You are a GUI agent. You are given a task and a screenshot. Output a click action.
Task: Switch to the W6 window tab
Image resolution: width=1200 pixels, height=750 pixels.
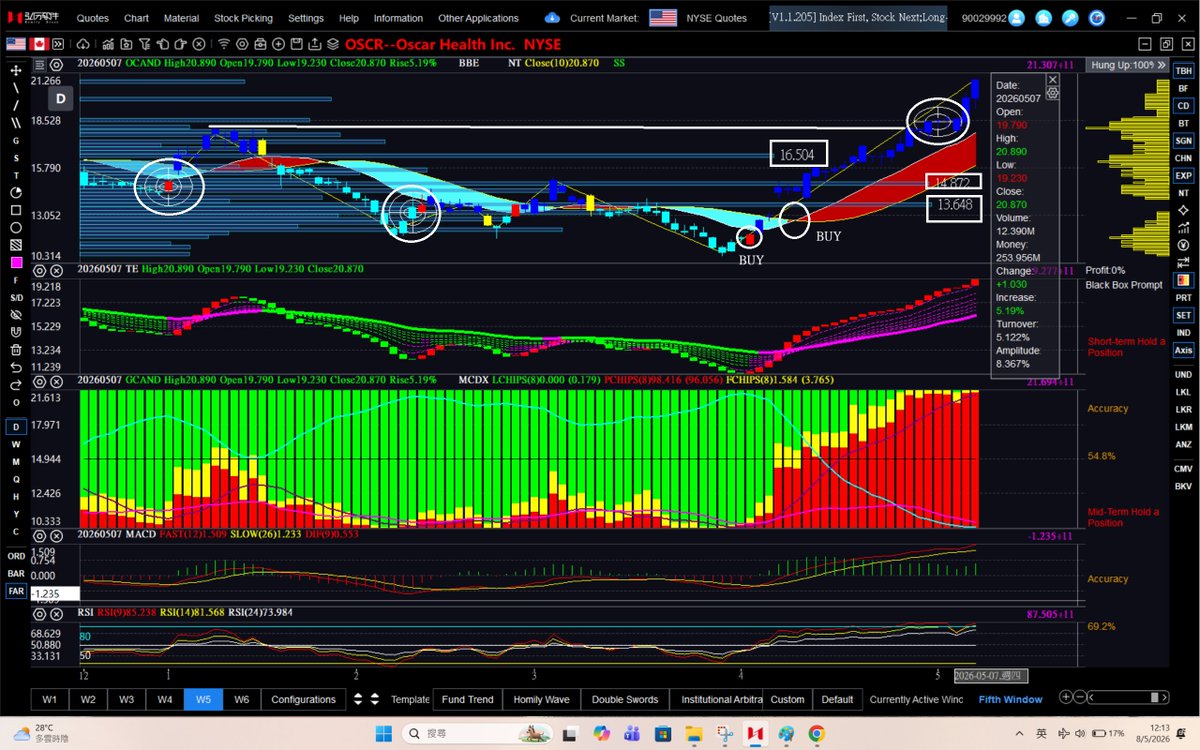[241, 699]
